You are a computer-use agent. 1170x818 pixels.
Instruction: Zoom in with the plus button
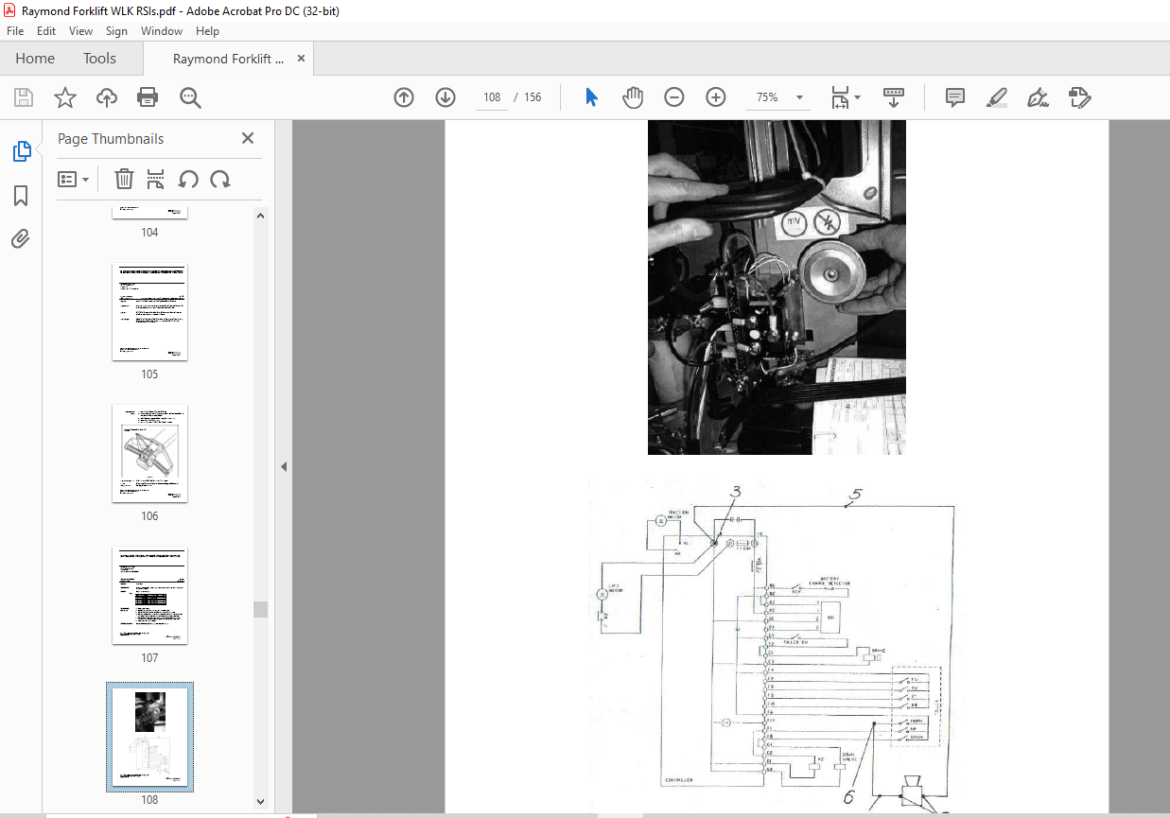click(716, 97)
